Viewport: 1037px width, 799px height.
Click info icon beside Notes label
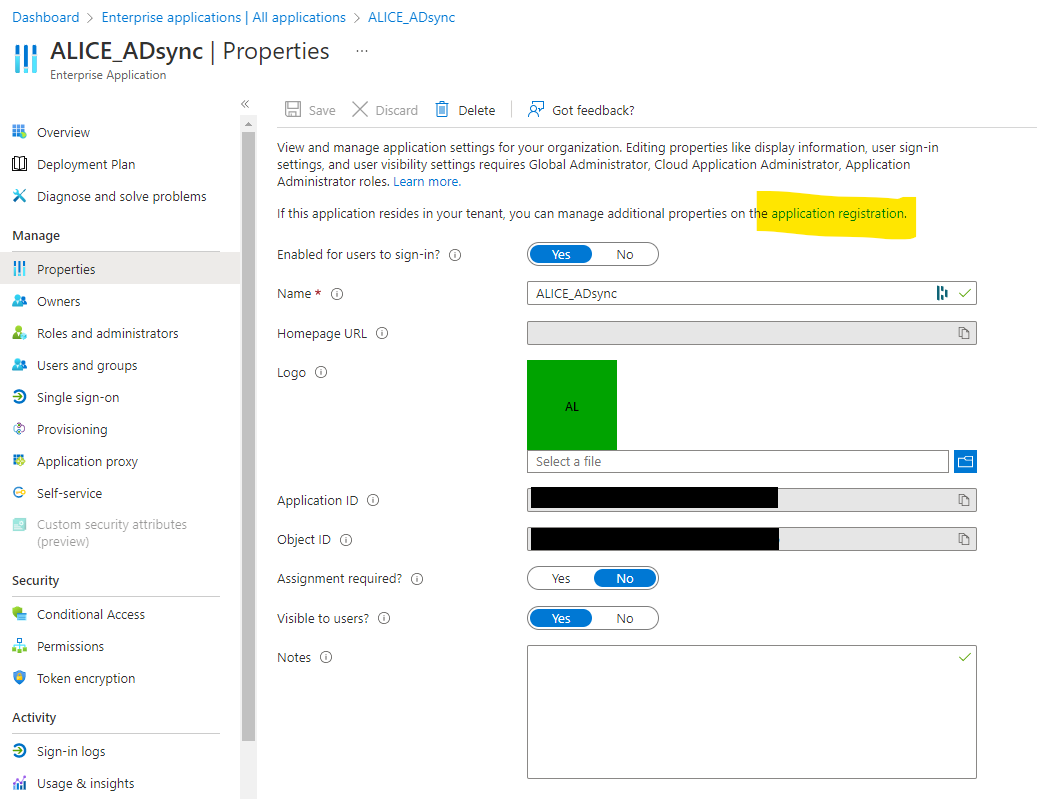[x=326, y=657]
